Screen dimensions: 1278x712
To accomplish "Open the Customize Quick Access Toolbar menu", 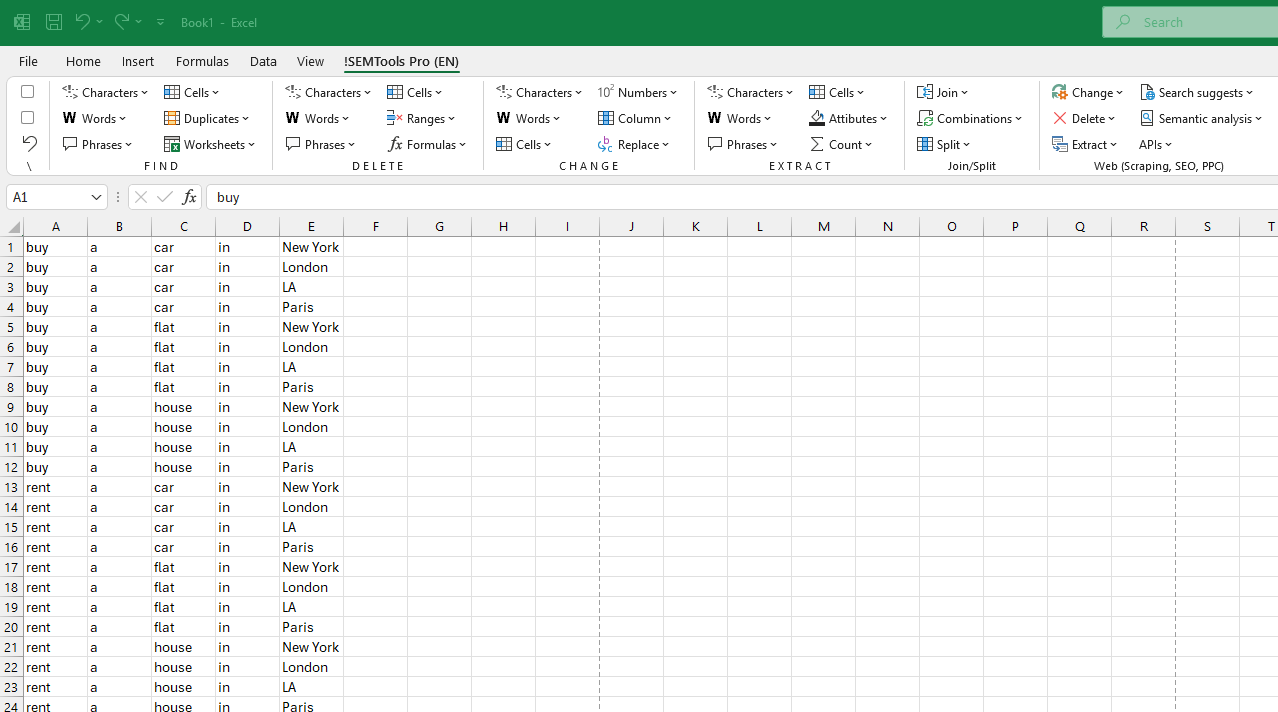I will click(160, 21).
